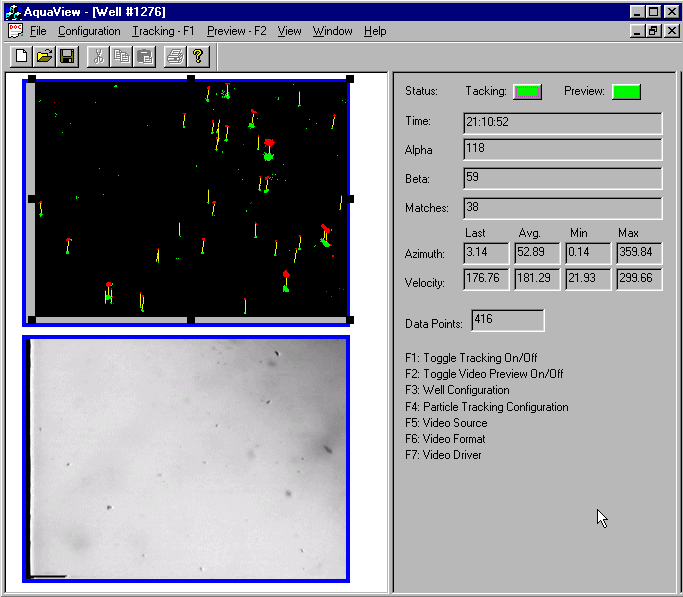Click the Print toolbar icon
The width and height of the screenshot is (683, 597).
pos(176,56)
